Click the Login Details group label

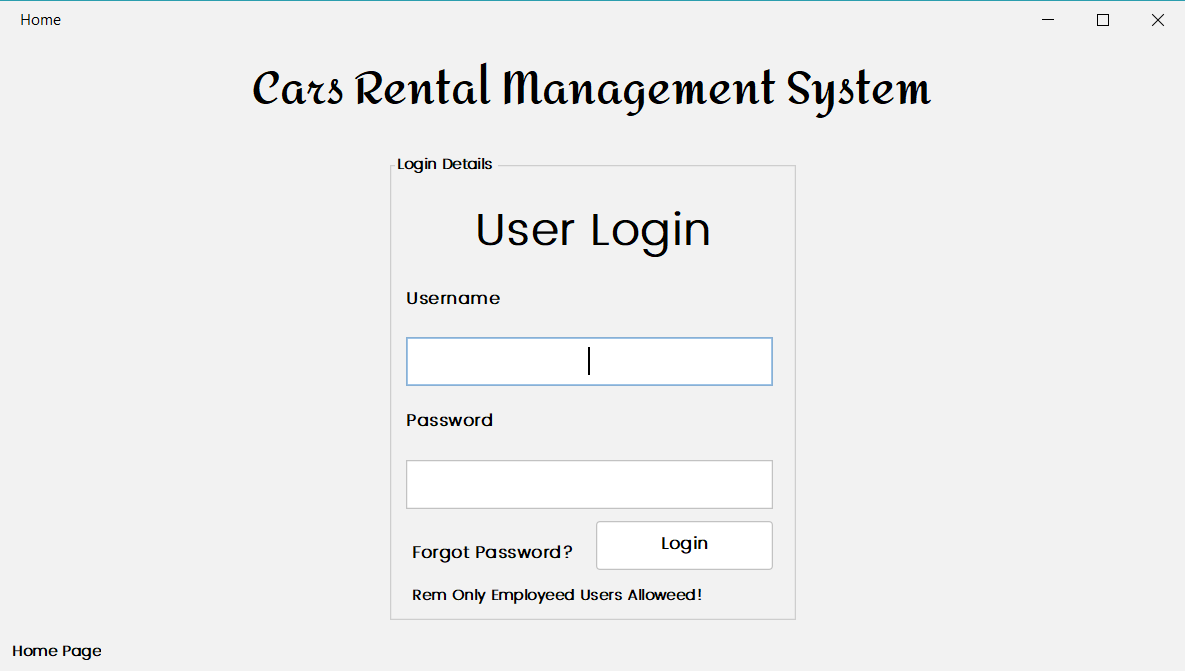click(x=444, y=163)
